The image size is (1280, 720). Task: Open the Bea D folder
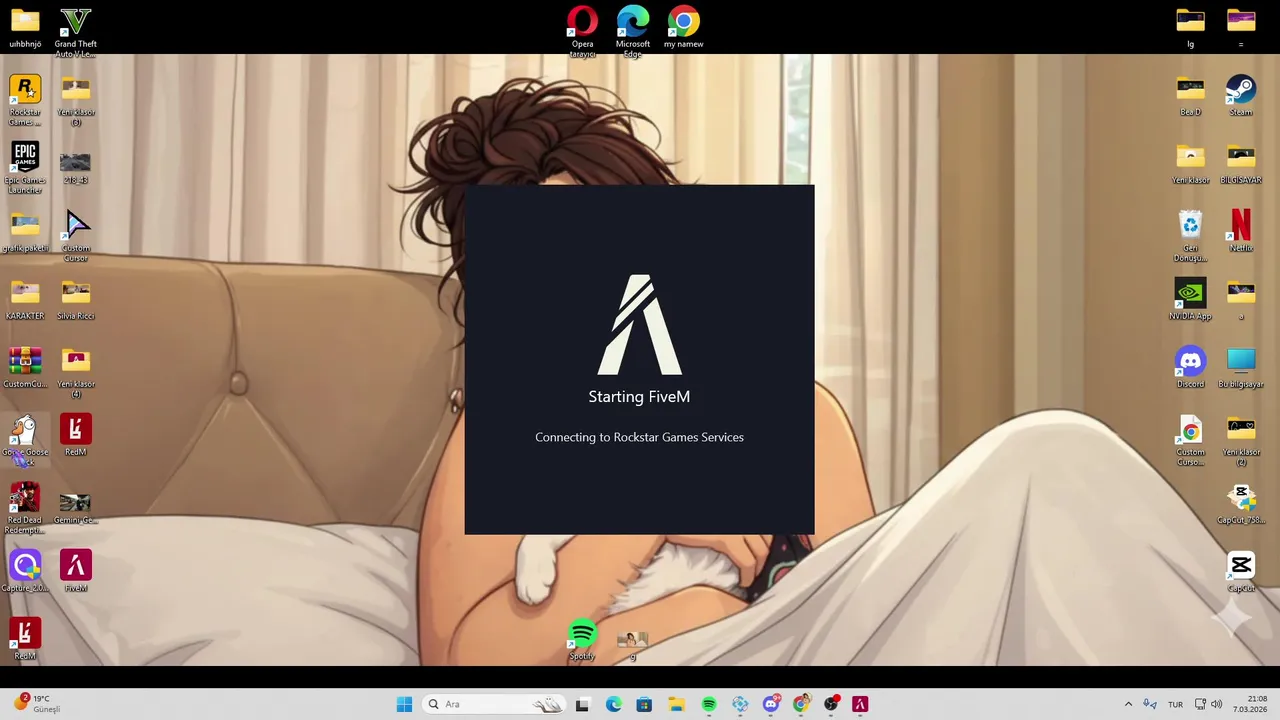click(x=1190, y=96)
